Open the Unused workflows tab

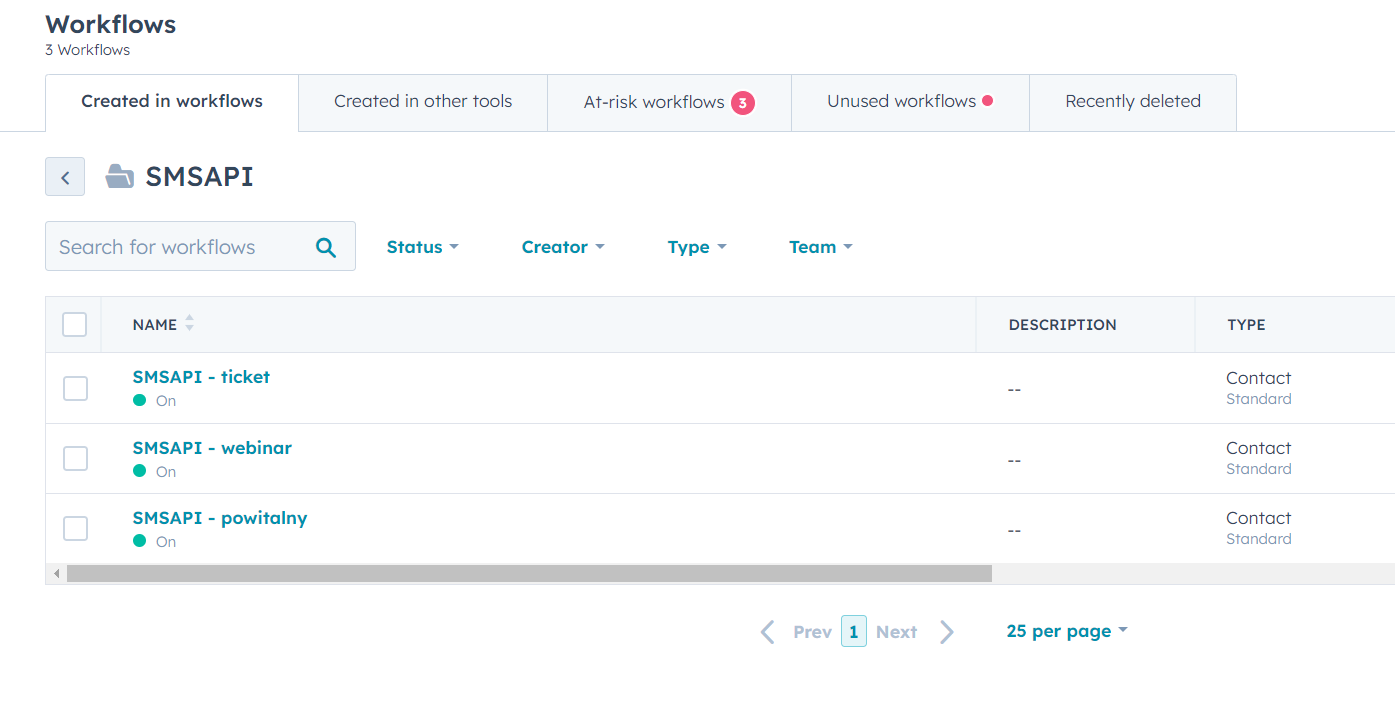point(910,102)
